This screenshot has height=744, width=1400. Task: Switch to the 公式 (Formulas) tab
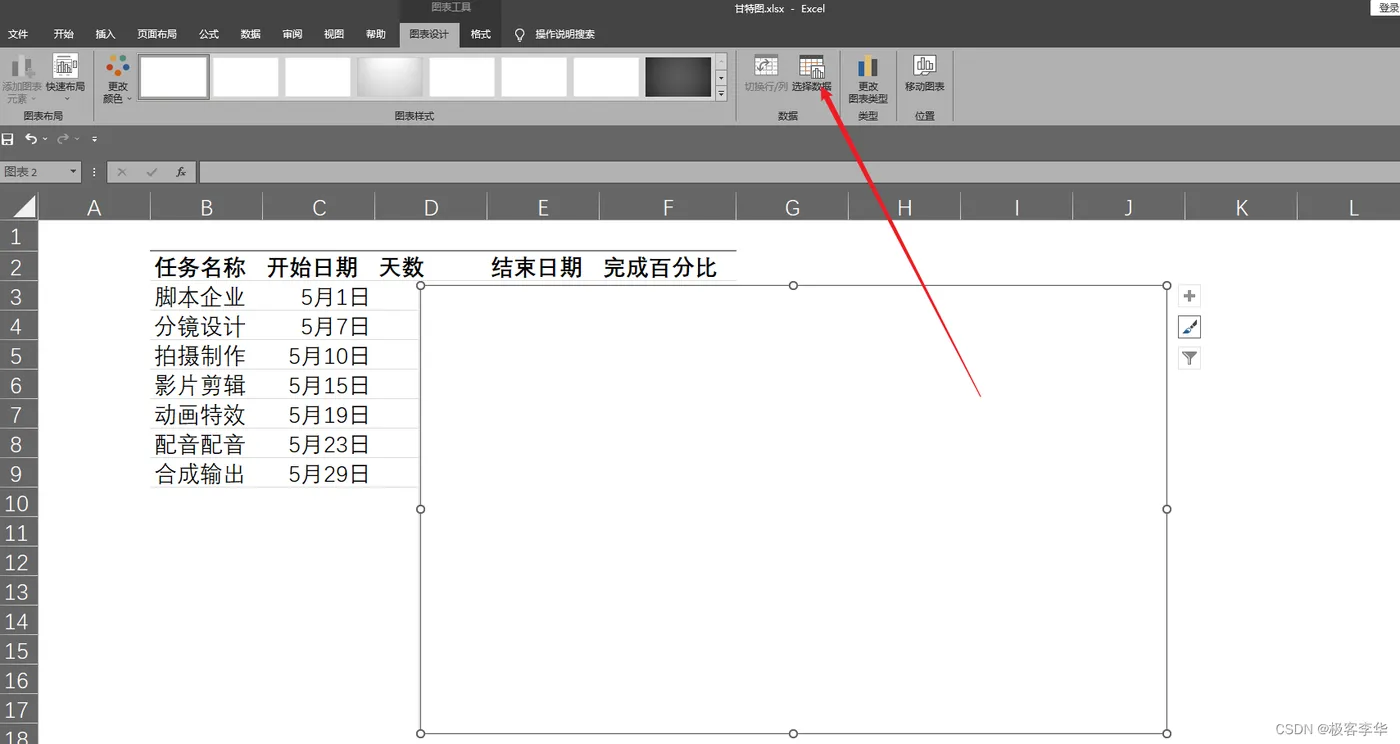coord(208,34)
